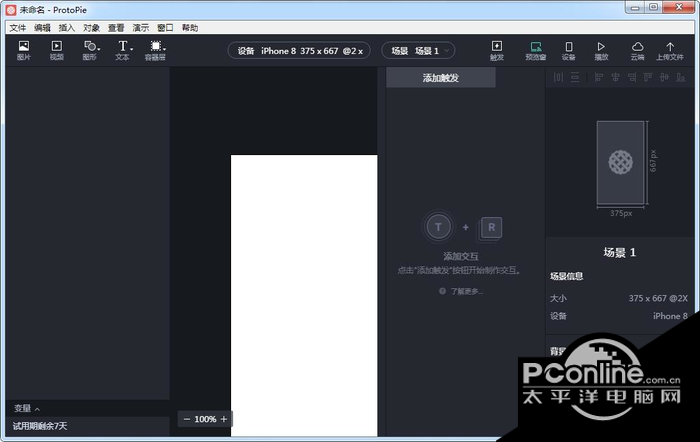The image size is (700, 442).
Task: Click the 触发 trigger toolbar icon
Action: click(497, 50)
